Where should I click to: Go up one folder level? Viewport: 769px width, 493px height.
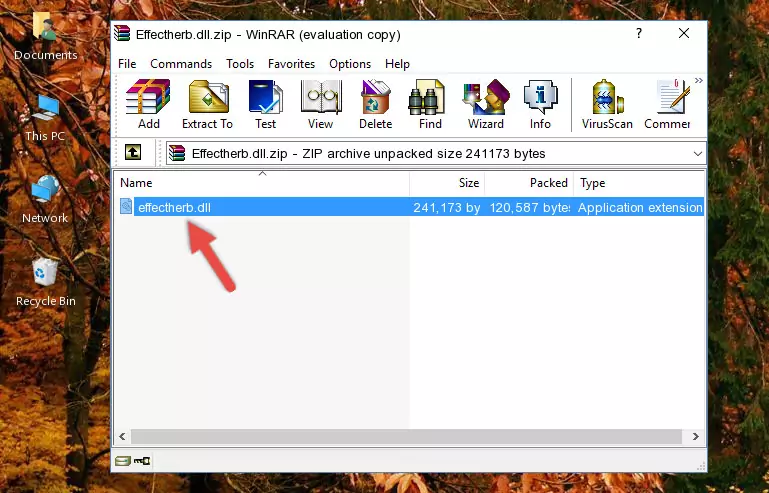[x=133, y=153]
